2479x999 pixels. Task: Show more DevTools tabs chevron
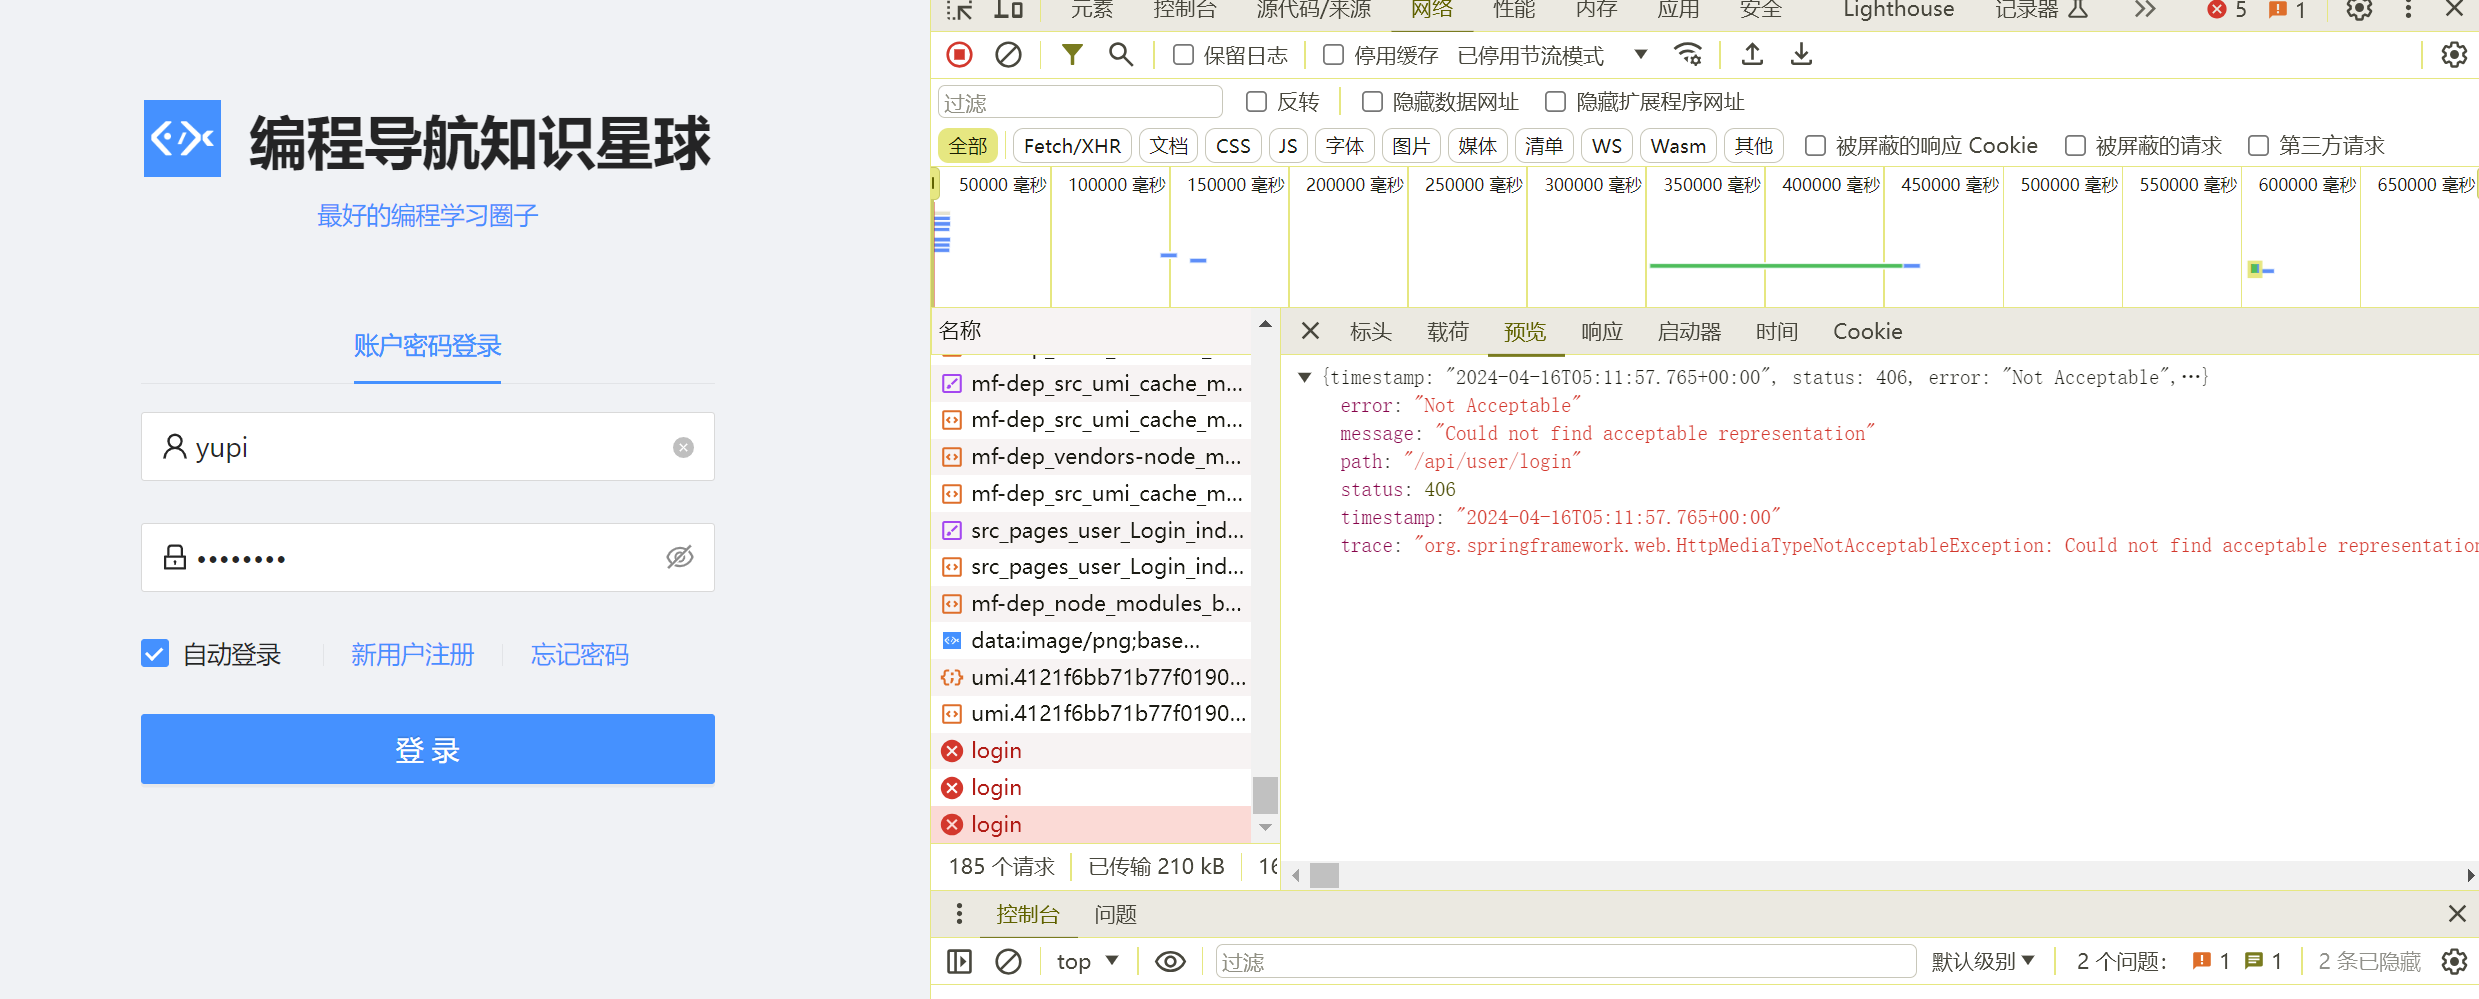tap(2144, 10)
